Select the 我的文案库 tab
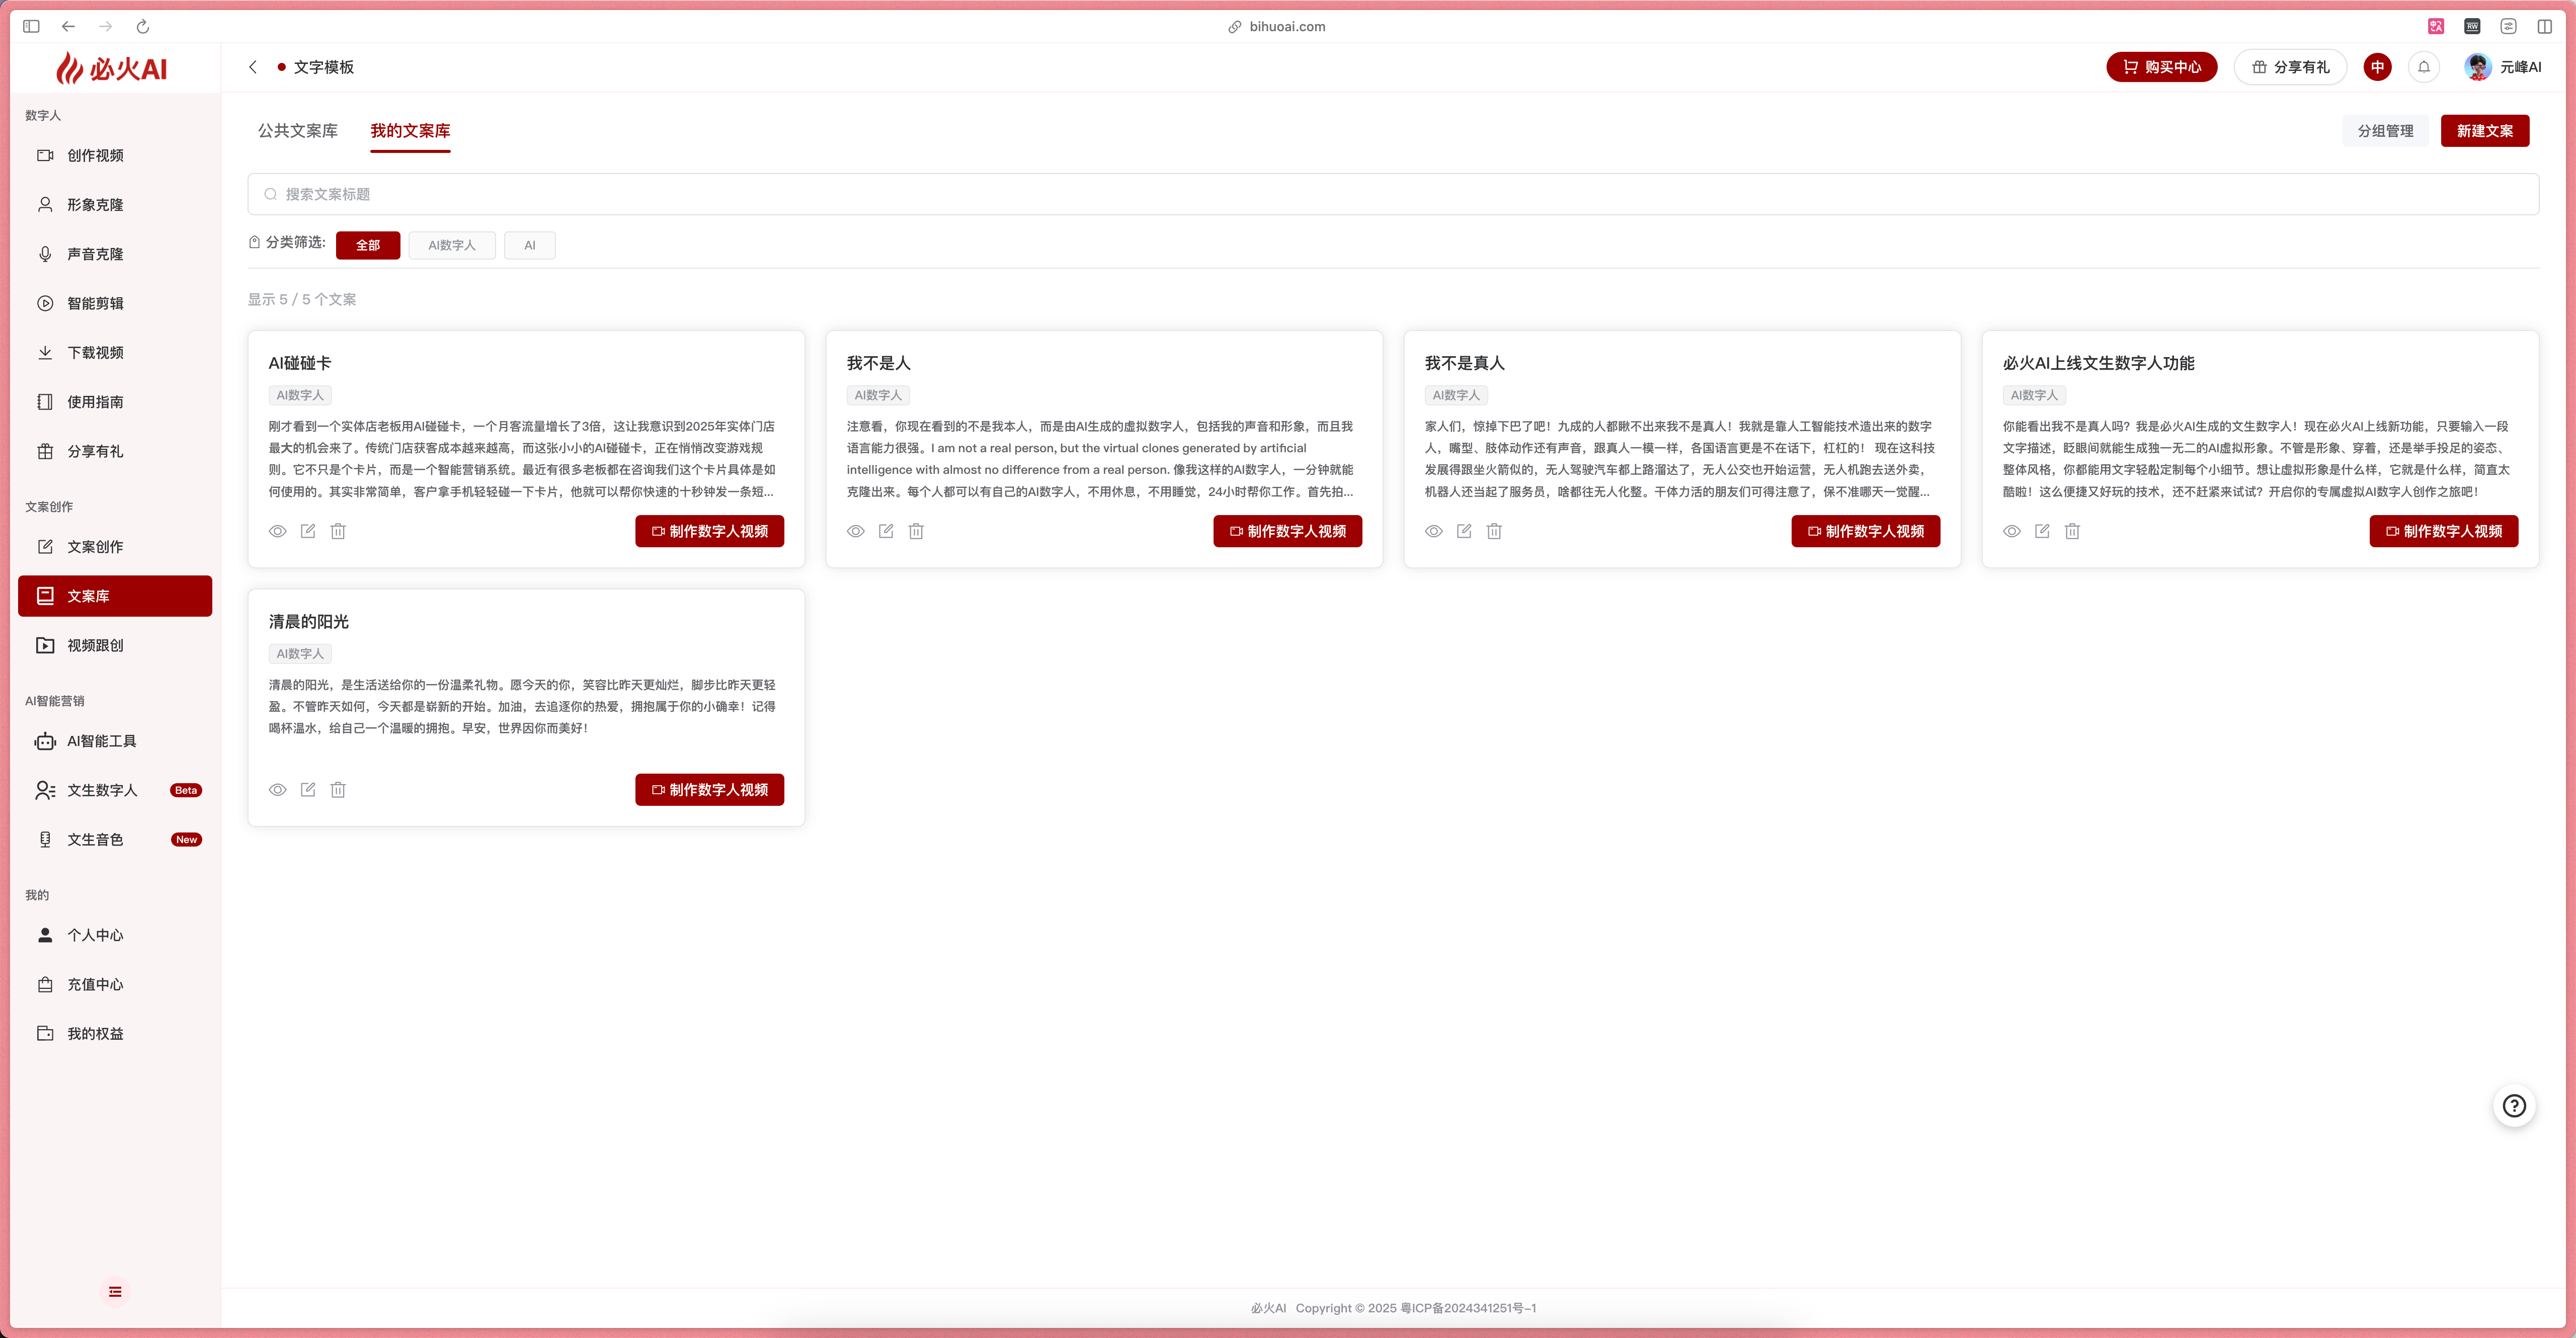Image resolution: width=2576 pixels, height=1338 pixels. [410, 131]
